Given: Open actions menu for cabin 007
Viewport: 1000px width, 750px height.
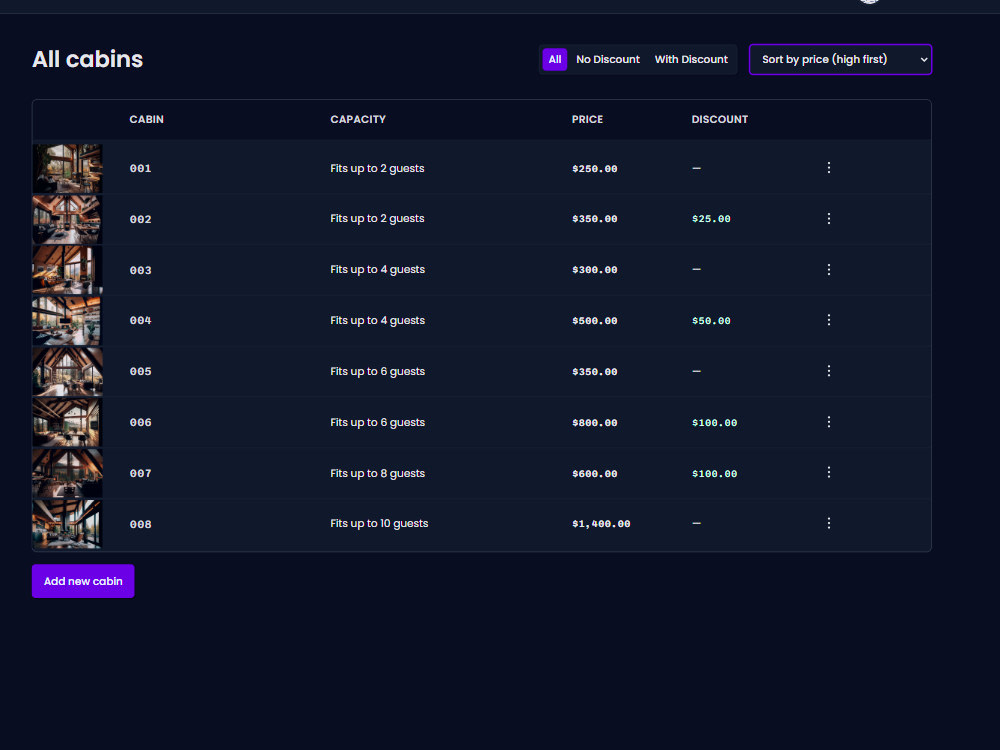Looking at the screenshot, I should (x=828, y=473).
